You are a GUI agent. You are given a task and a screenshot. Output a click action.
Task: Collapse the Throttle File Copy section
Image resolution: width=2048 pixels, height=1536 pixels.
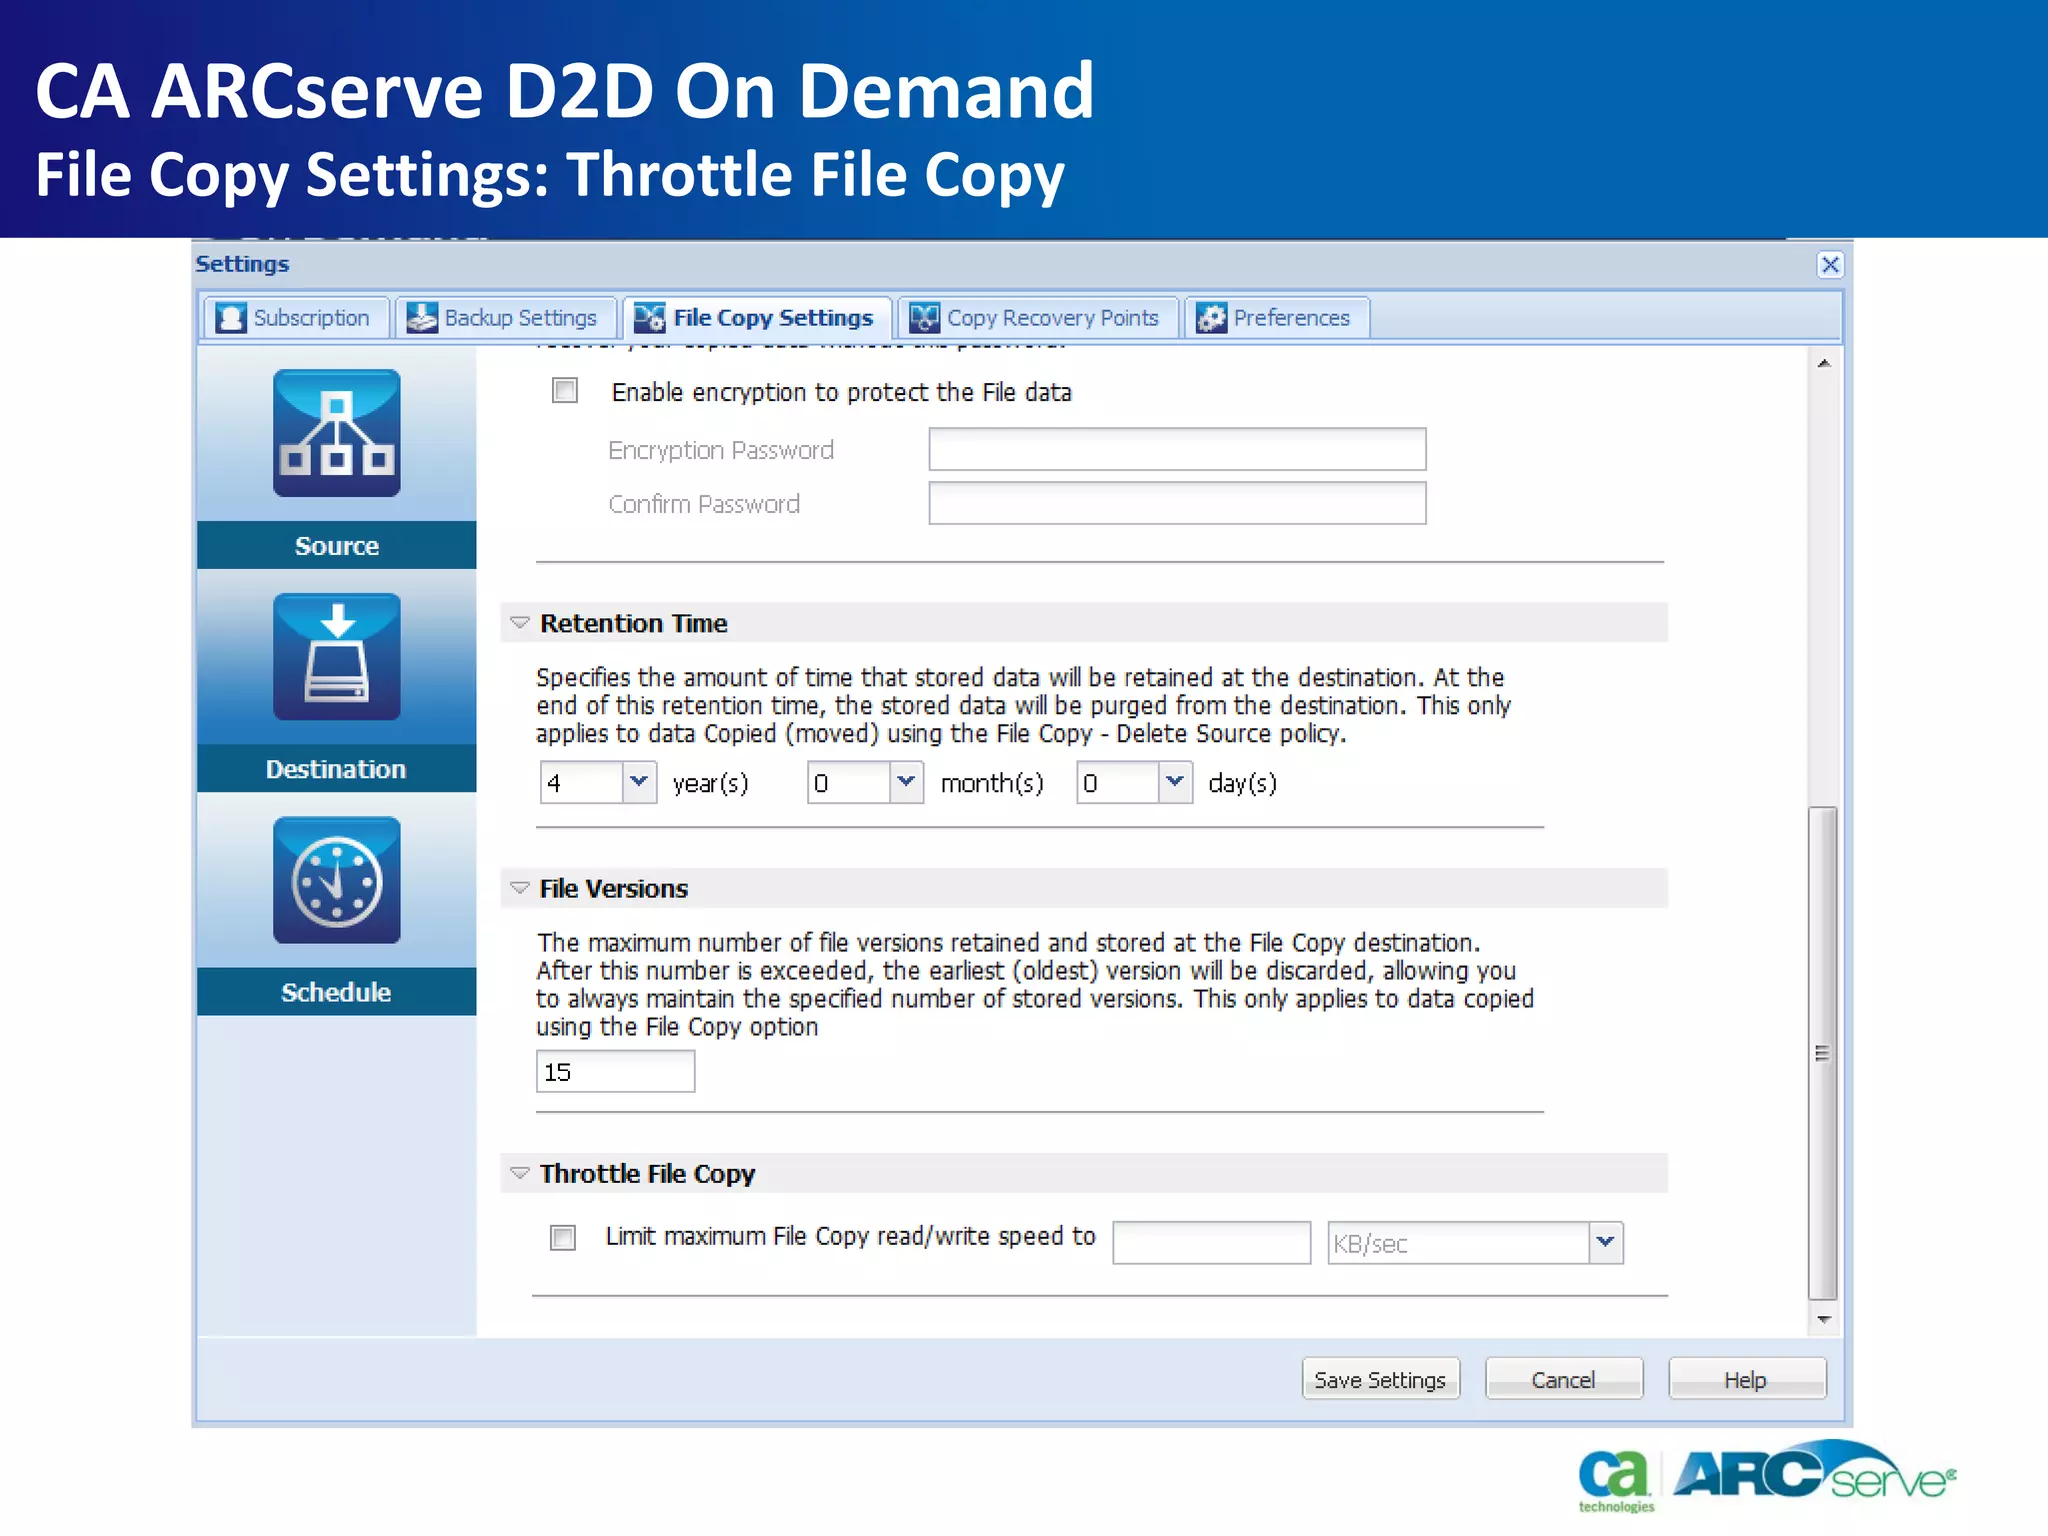519,1173
